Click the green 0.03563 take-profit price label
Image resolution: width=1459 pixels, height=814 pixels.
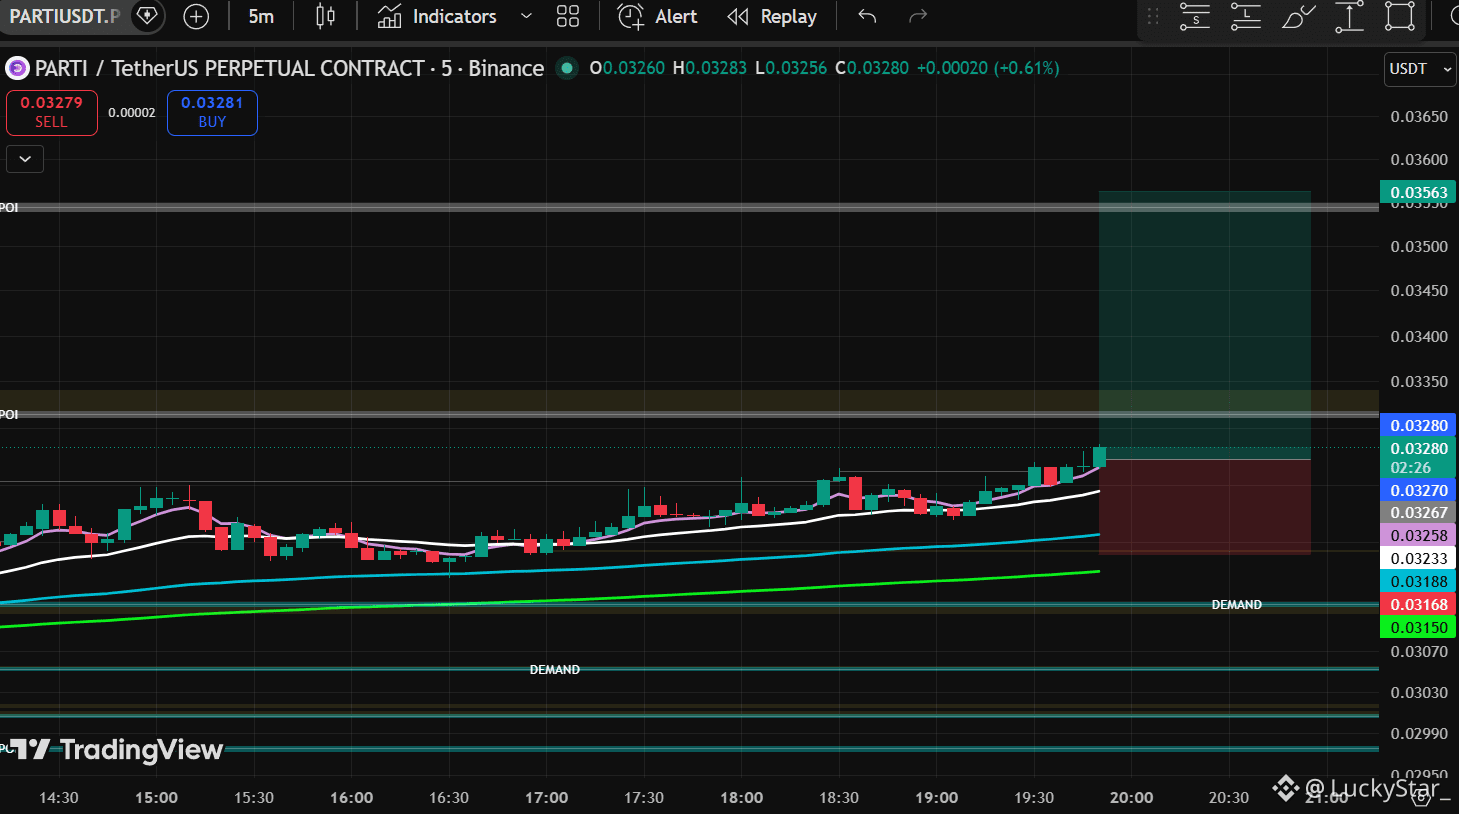pos(1418,192)
